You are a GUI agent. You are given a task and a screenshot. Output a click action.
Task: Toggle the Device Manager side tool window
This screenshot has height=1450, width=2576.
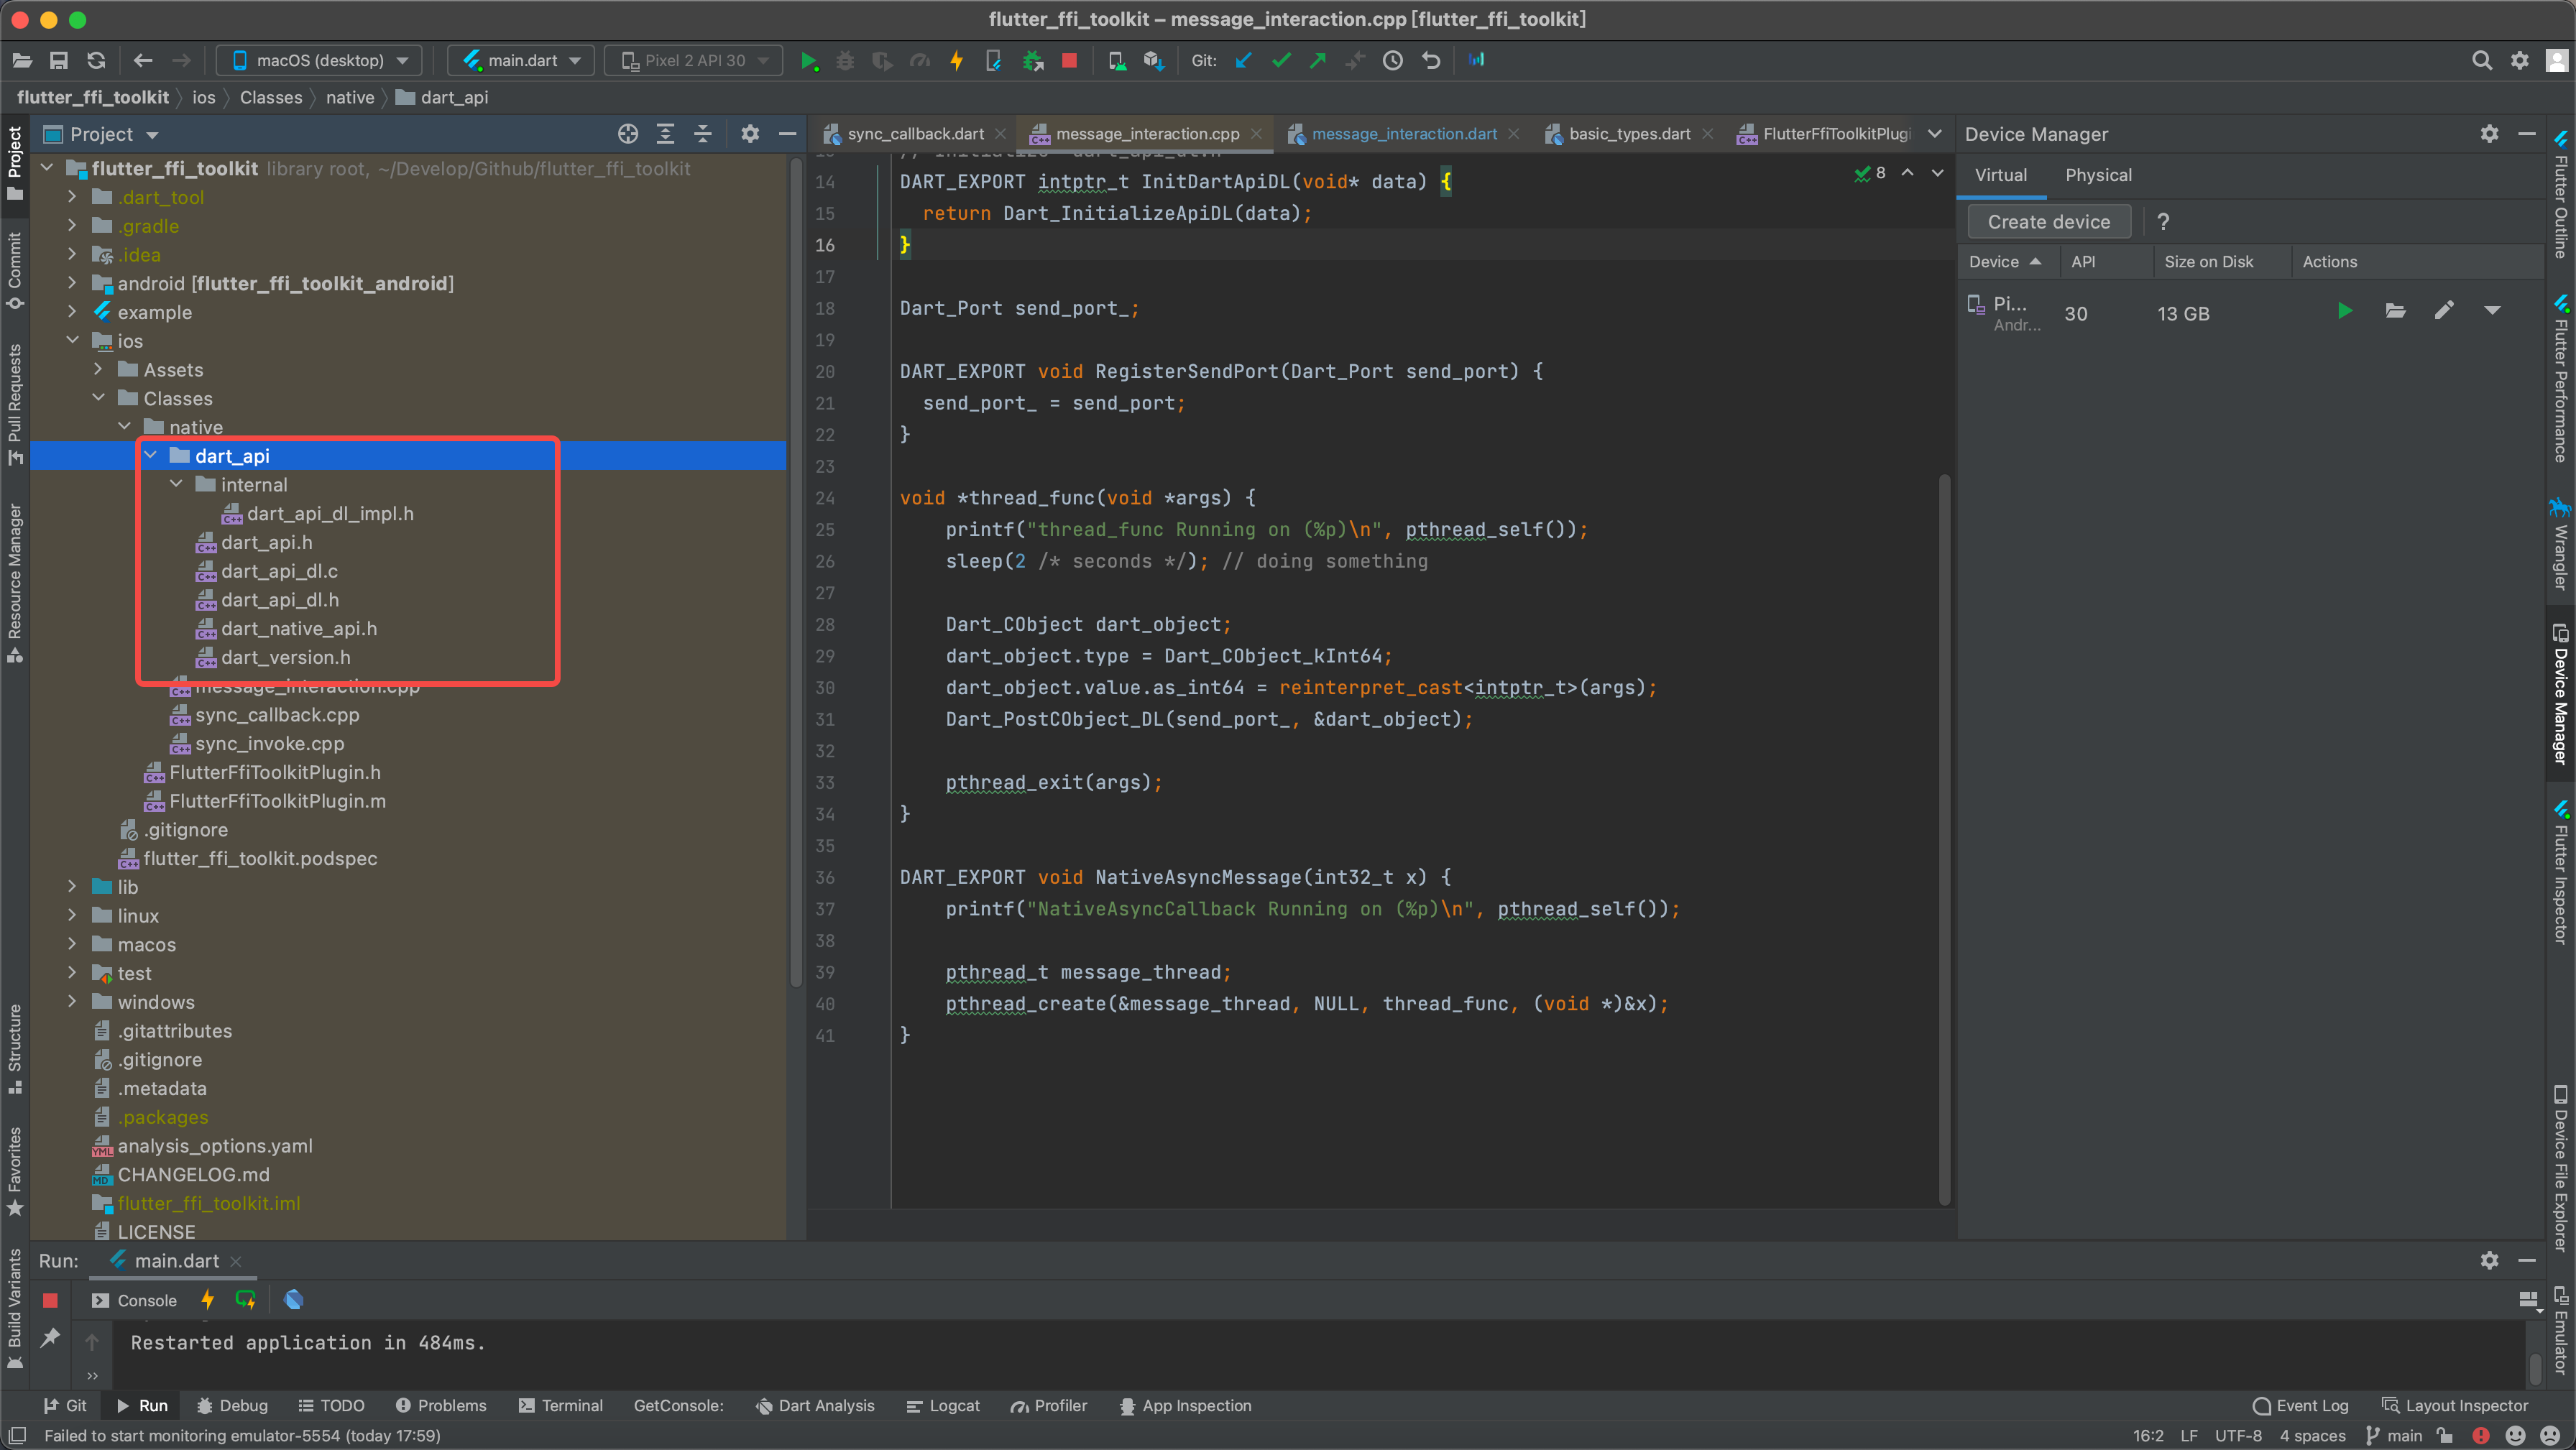[x=2561, y=695]
